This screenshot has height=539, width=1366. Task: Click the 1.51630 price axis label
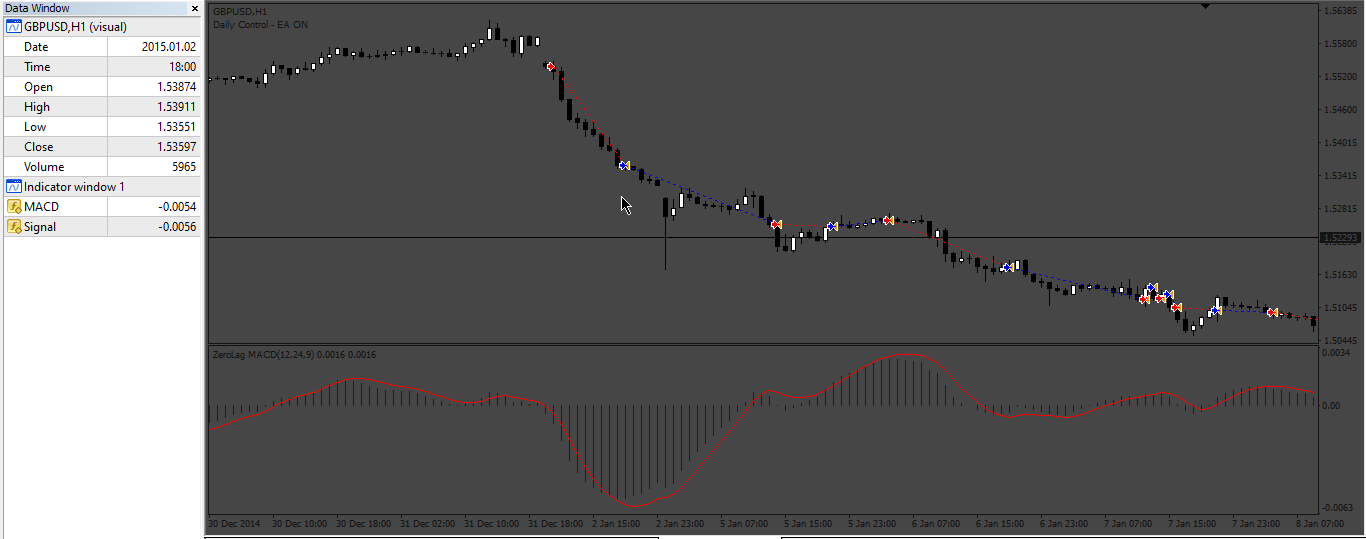click(x=1339, y=275)
